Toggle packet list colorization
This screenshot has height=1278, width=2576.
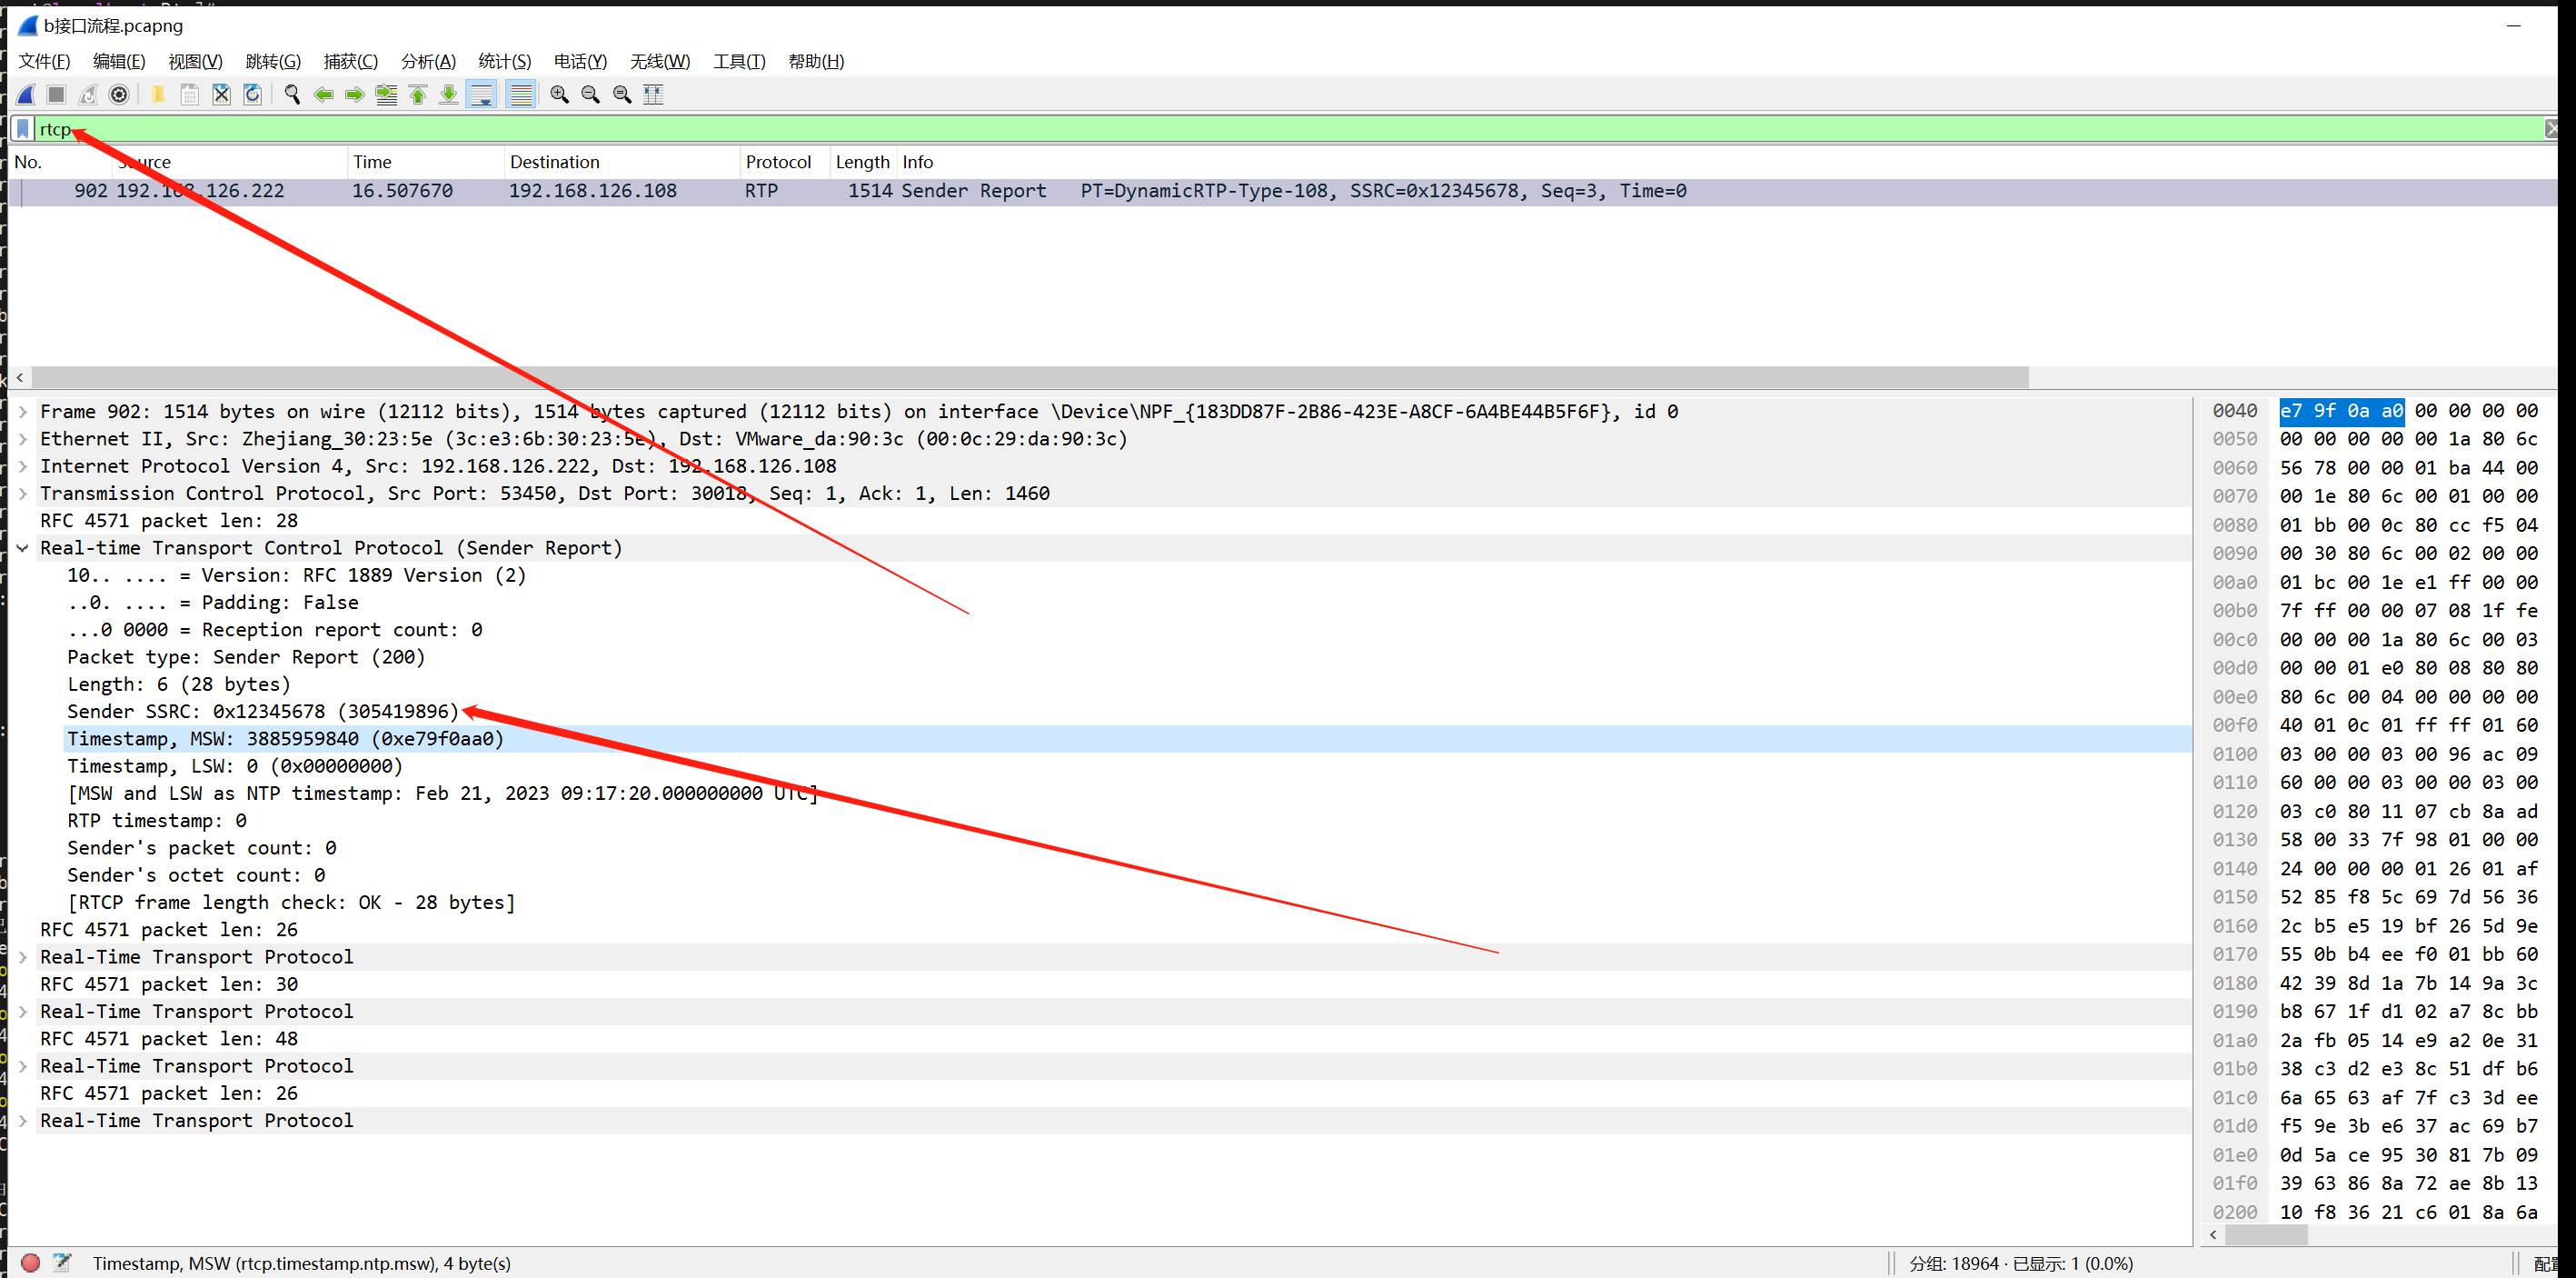520,94
